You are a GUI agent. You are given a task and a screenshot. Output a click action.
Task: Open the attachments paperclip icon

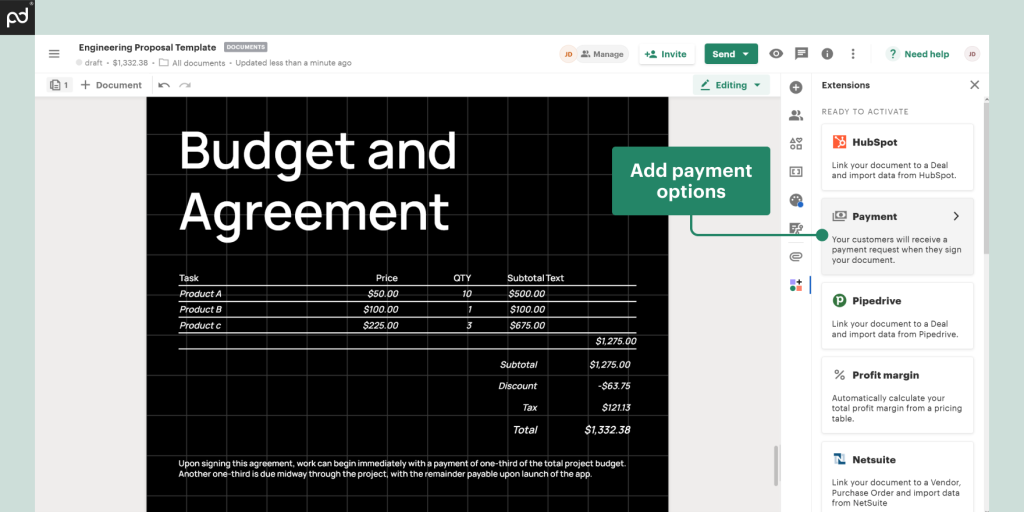796,256
